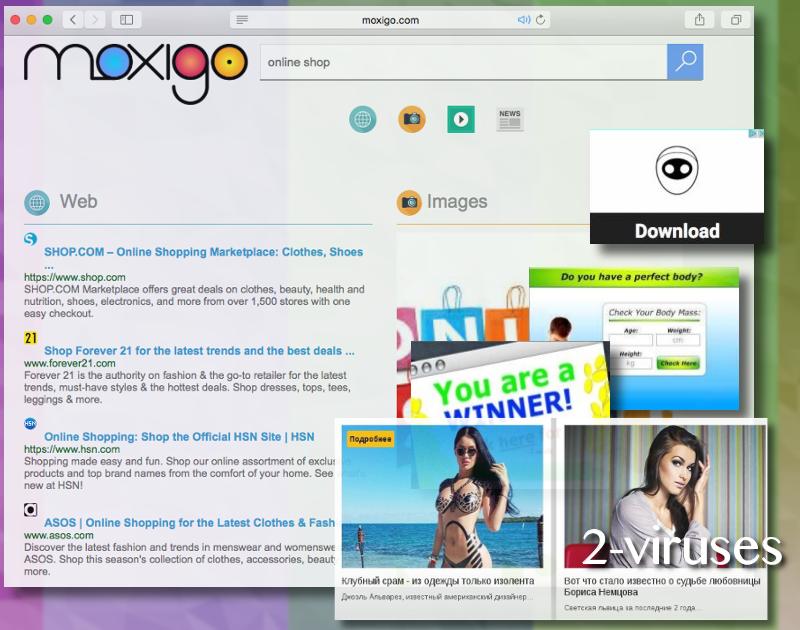This screenshot has width=800, height=630.
Task: Click the https://www.hsn.com URL
Action: coord(72,449)
